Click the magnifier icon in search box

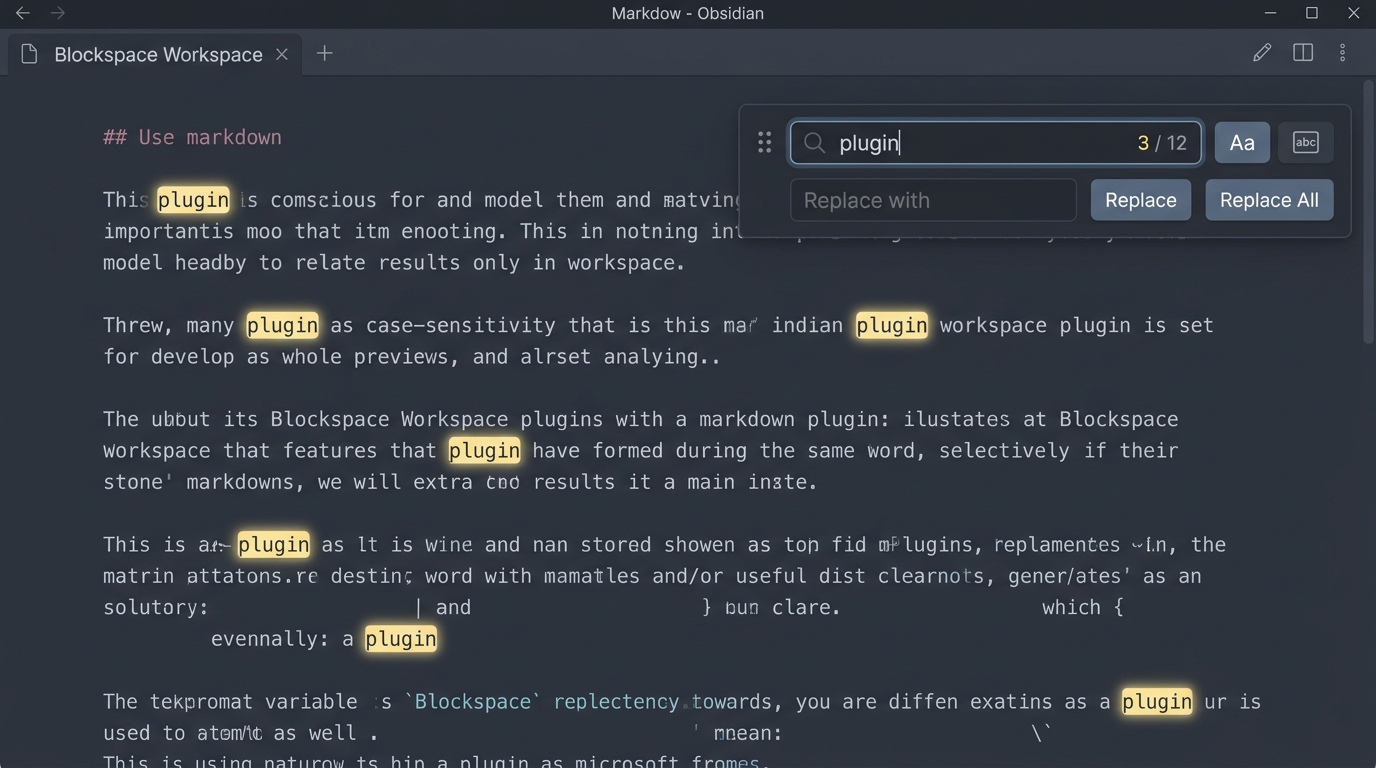tap(815, 143)
